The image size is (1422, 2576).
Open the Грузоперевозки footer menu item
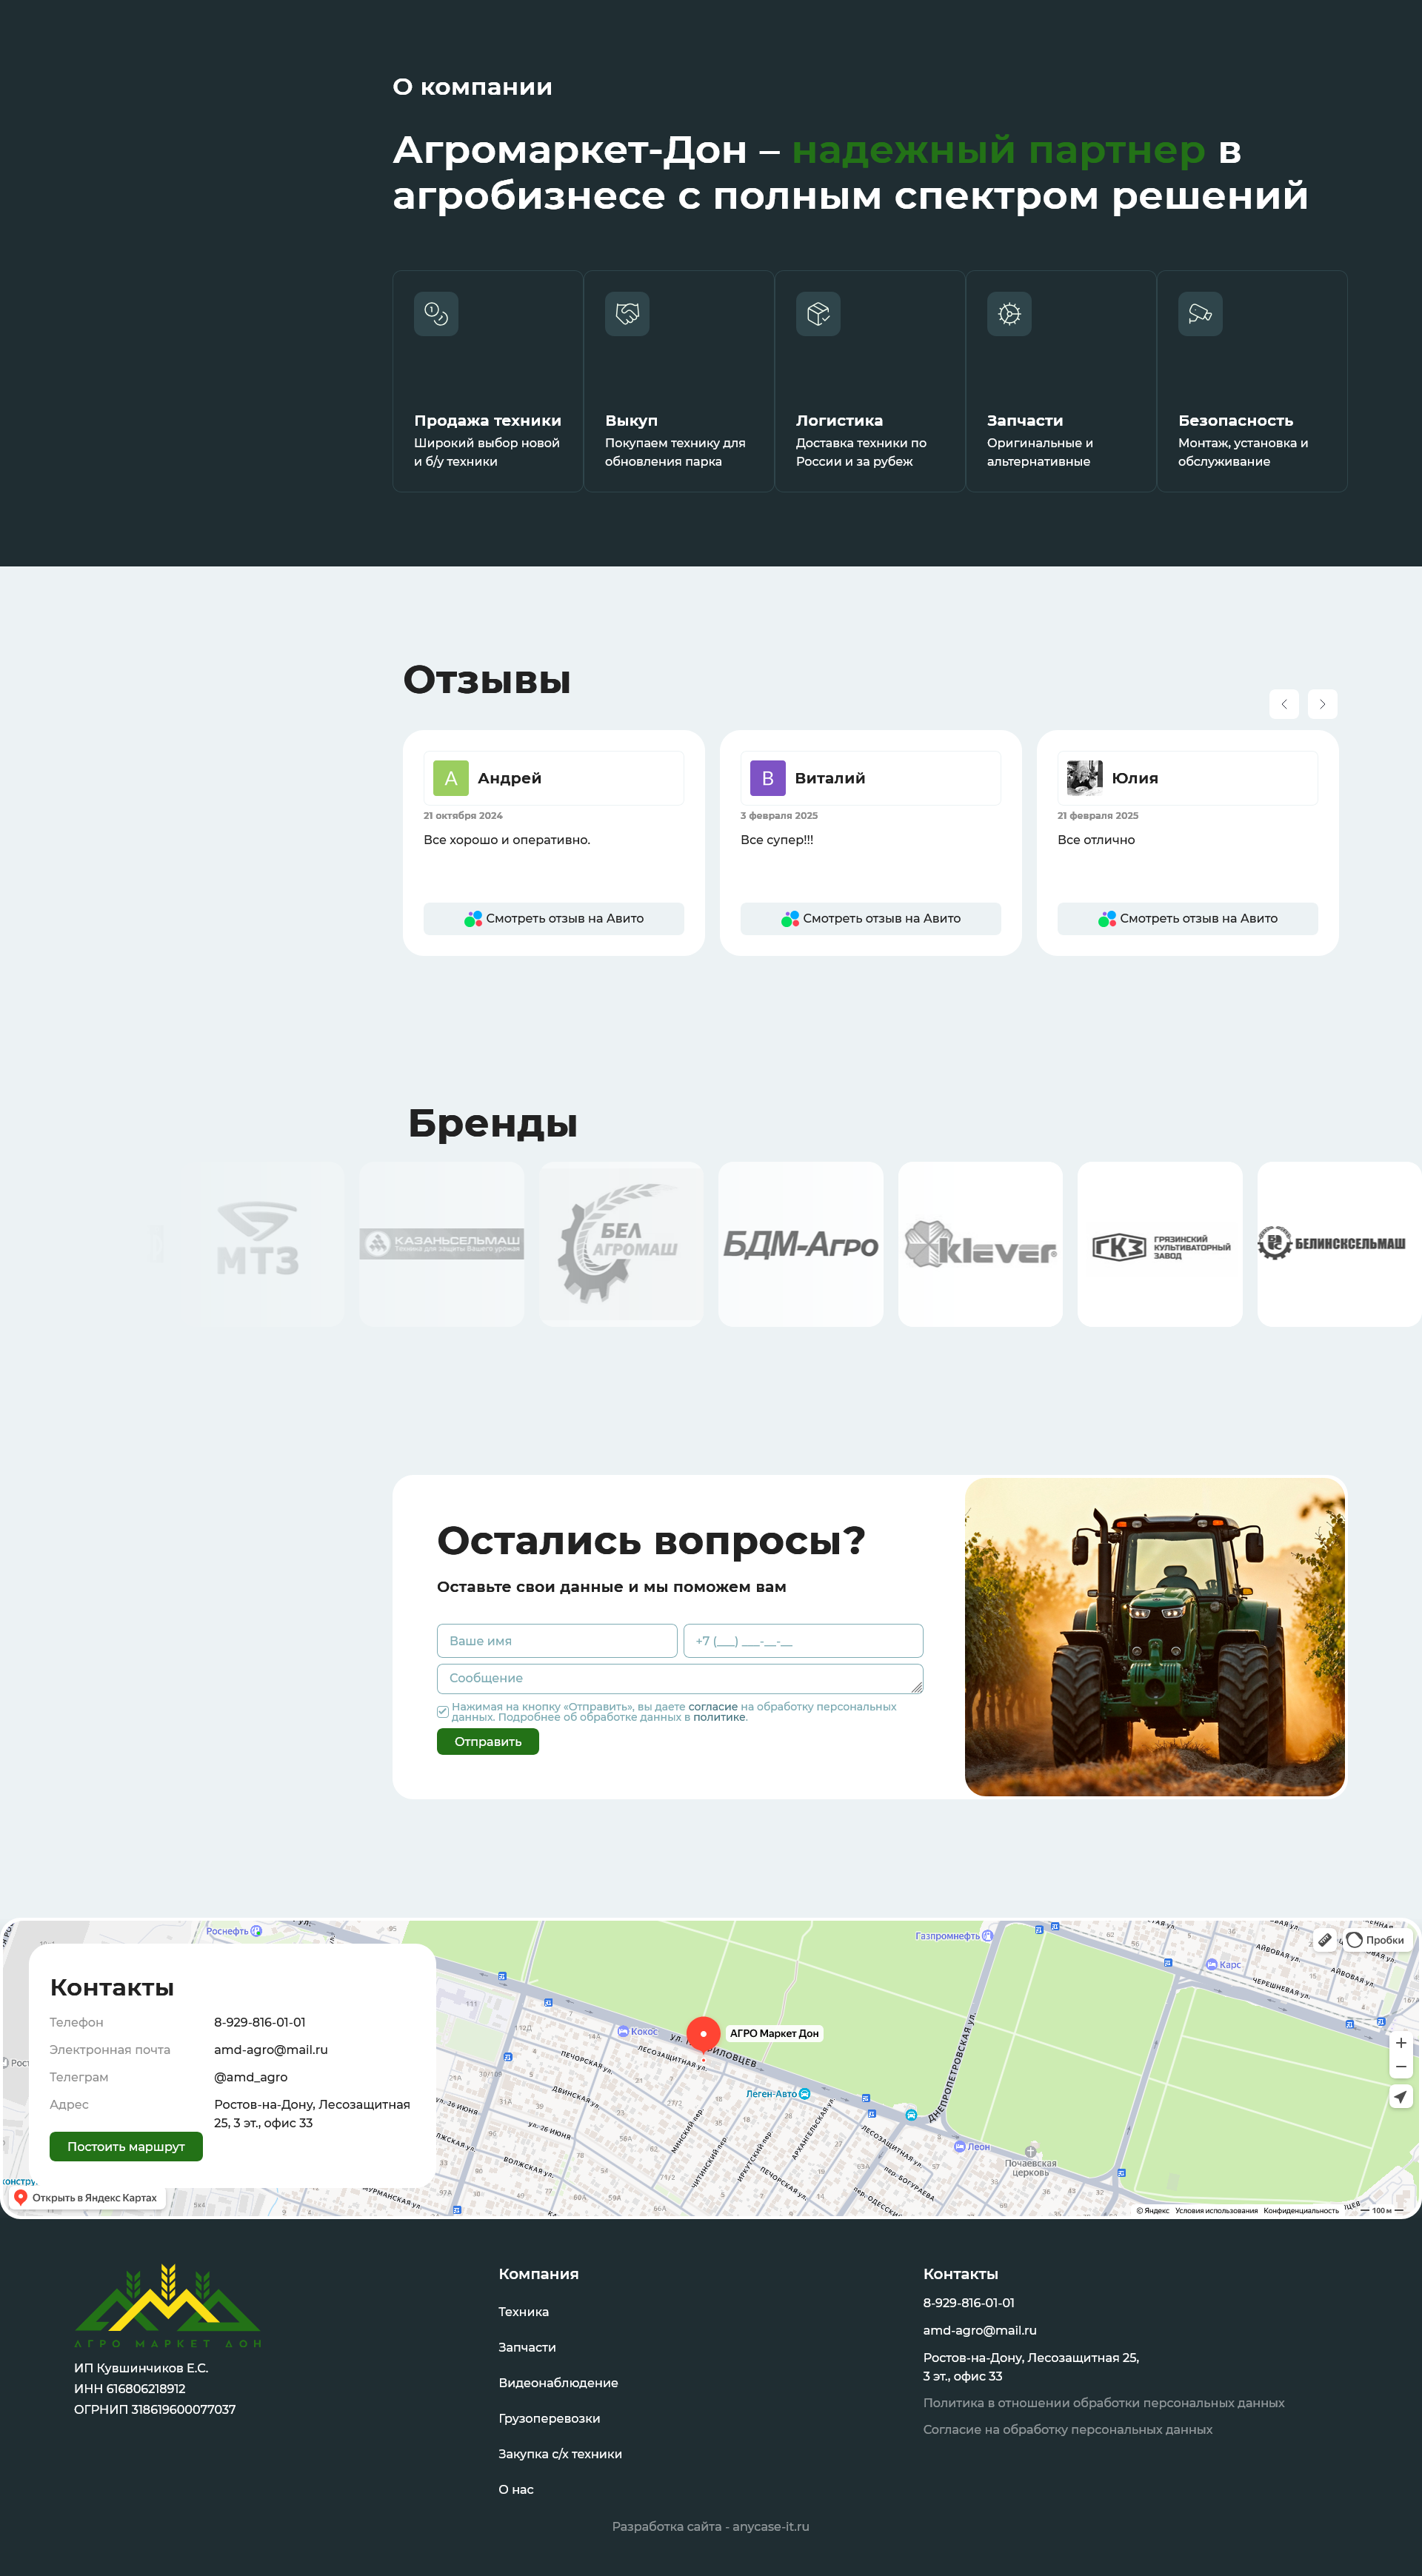(x=549, y=2418)
